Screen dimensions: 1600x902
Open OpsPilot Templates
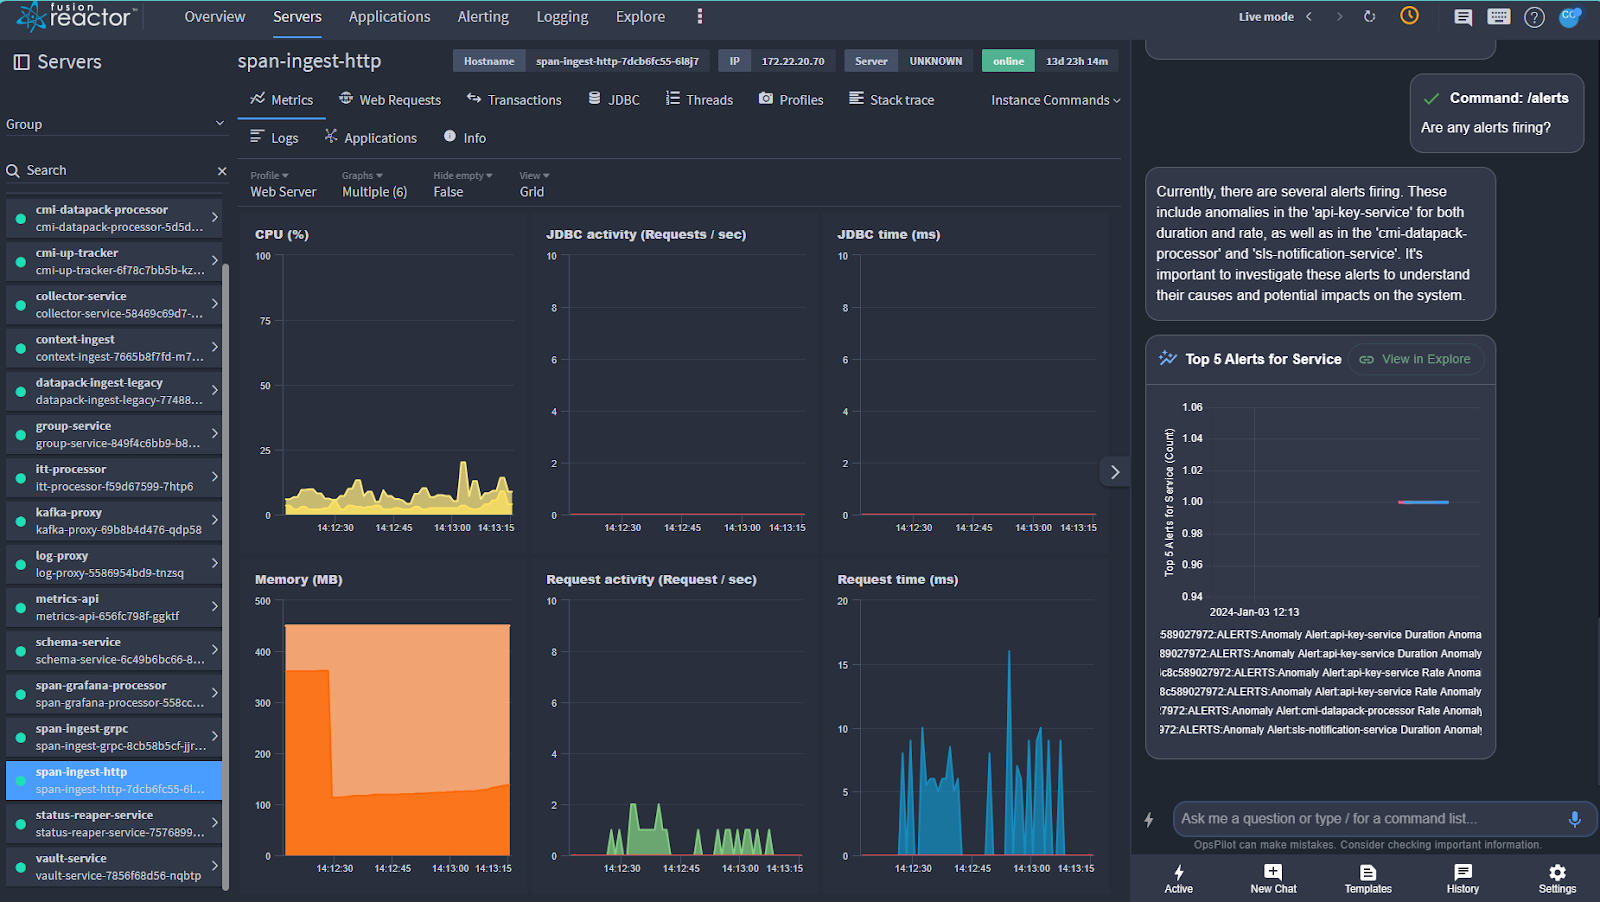click(x=1368, y=879)
